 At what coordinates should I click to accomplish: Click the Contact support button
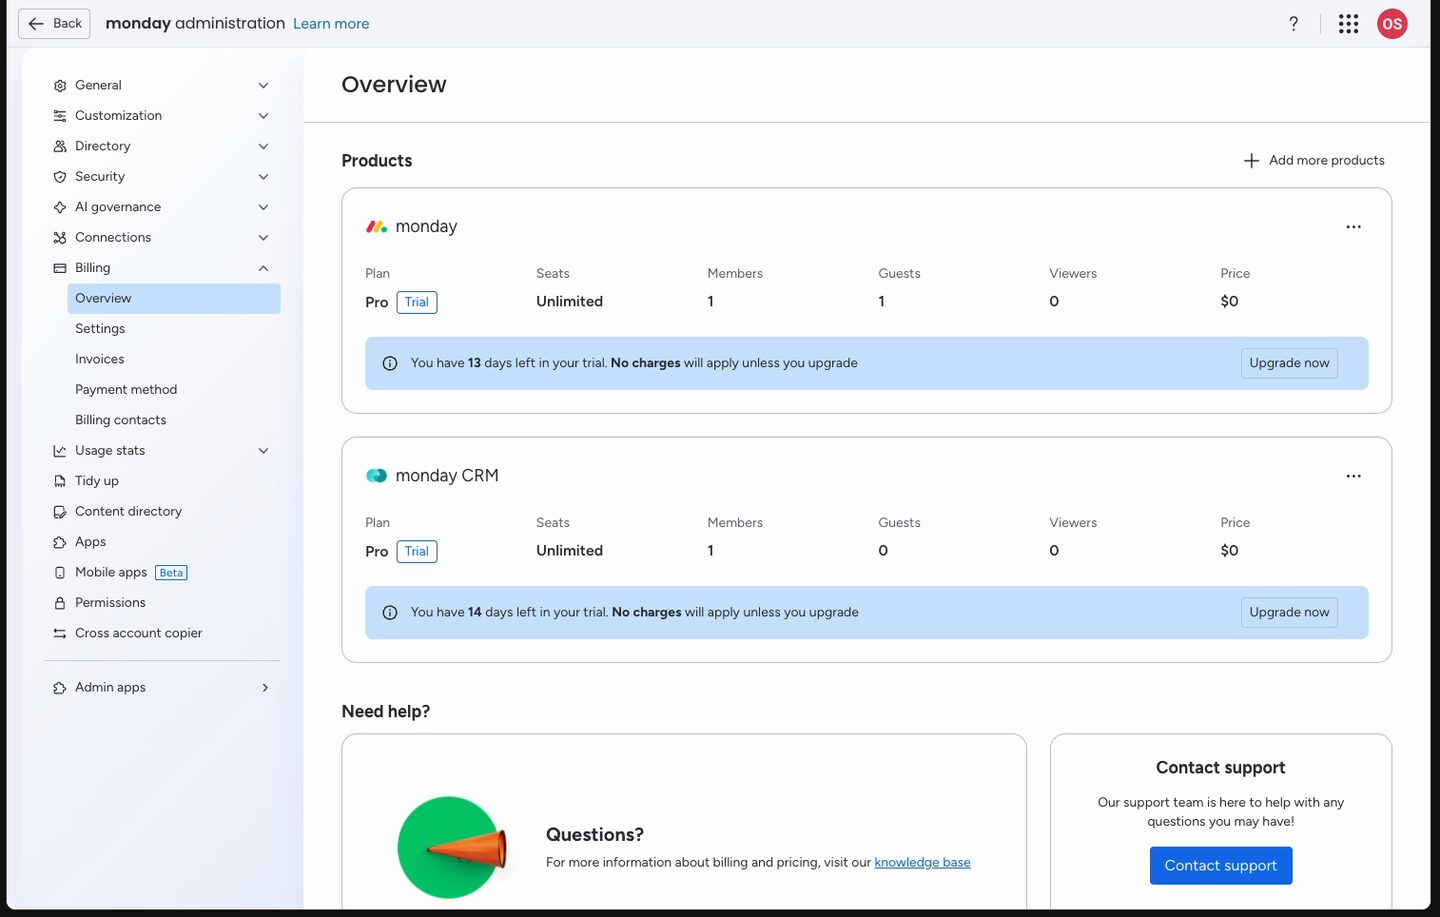point(1221,866)
